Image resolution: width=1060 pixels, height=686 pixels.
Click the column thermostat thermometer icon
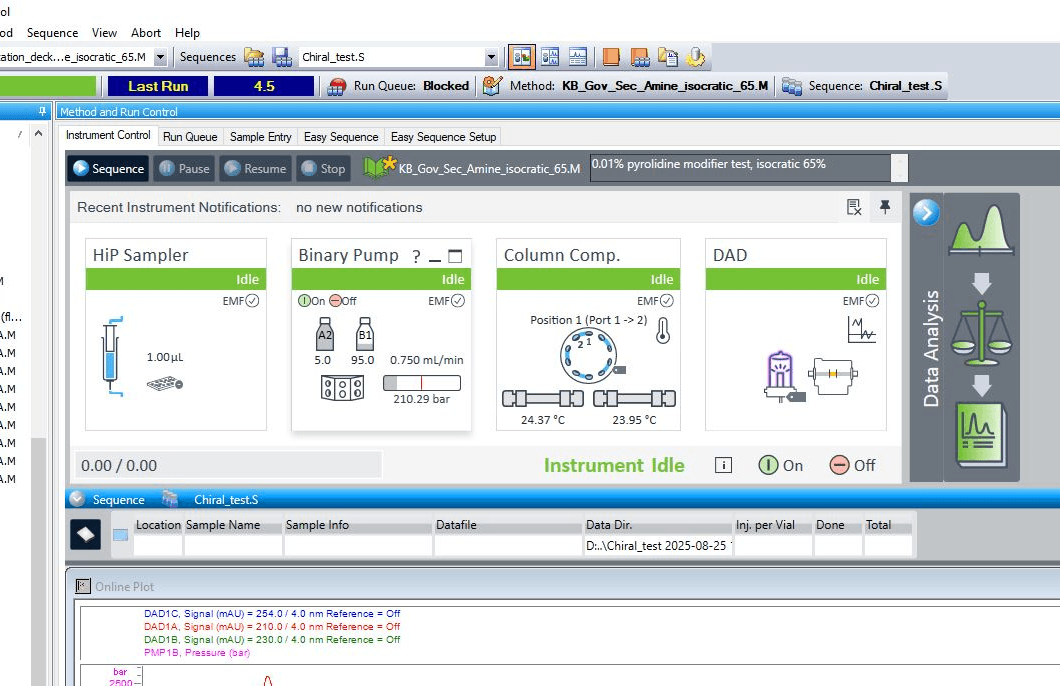click(x=663, y=331)
